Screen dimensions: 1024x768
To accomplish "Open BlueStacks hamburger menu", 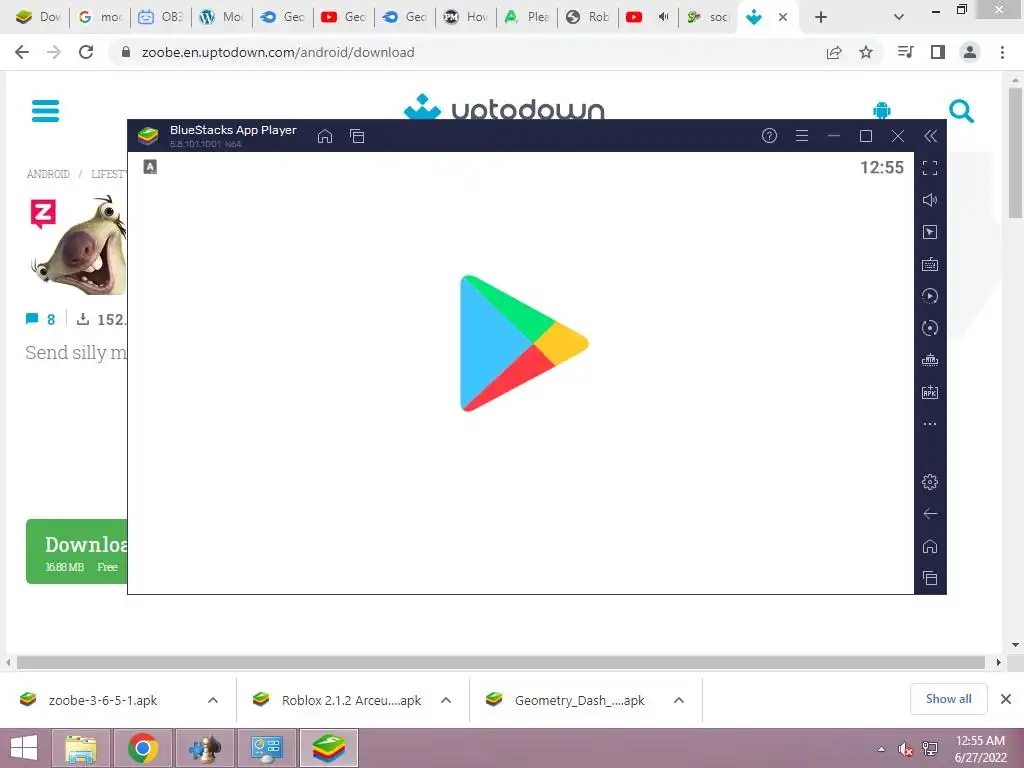I will pos(801,135).
